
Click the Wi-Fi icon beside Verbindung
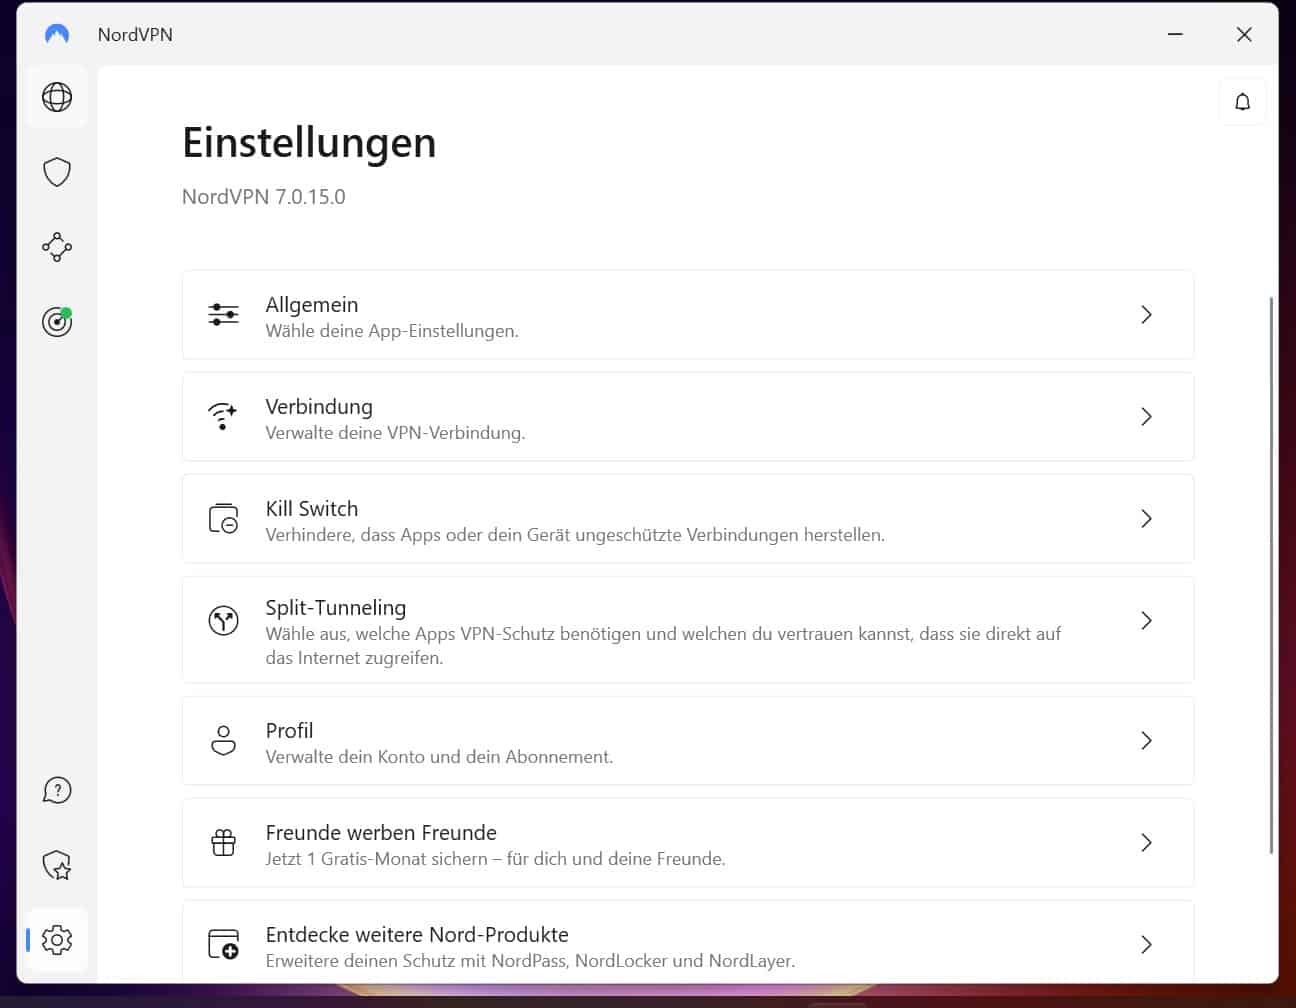tap(222, 417)
